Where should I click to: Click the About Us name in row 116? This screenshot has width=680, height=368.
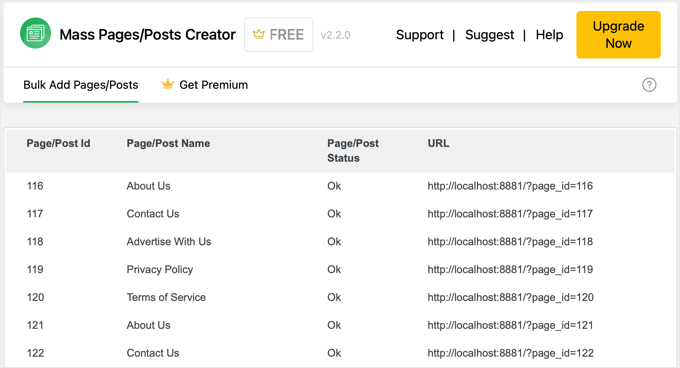(148, 186)
